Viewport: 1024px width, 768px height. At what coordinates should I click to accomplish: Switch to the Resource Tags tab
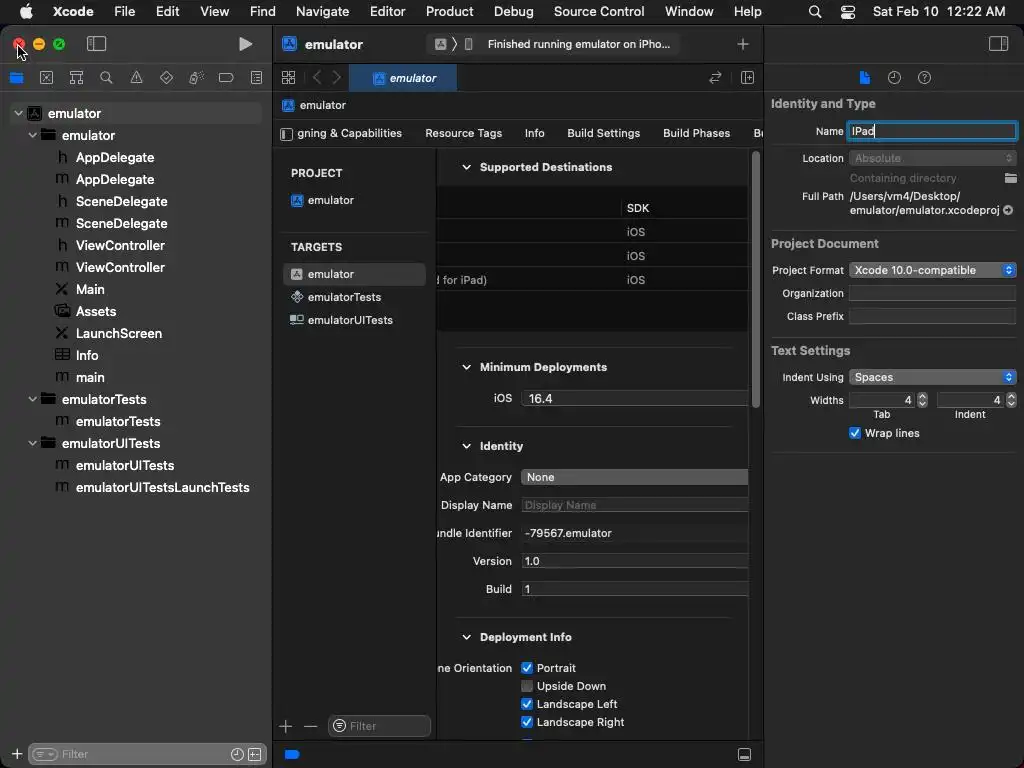463,133
